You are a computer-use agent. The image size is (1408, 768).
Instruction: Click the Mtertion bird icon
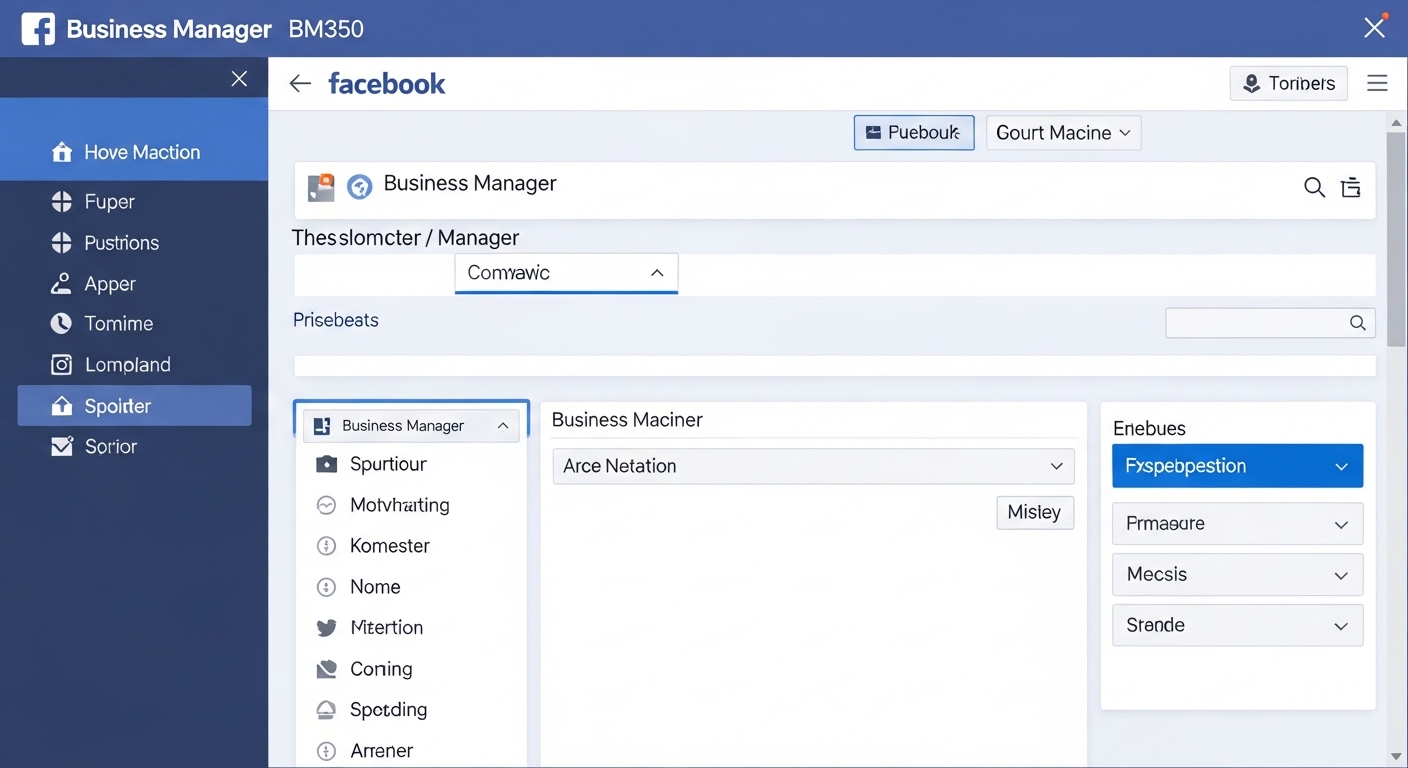[x=326, y=628]
